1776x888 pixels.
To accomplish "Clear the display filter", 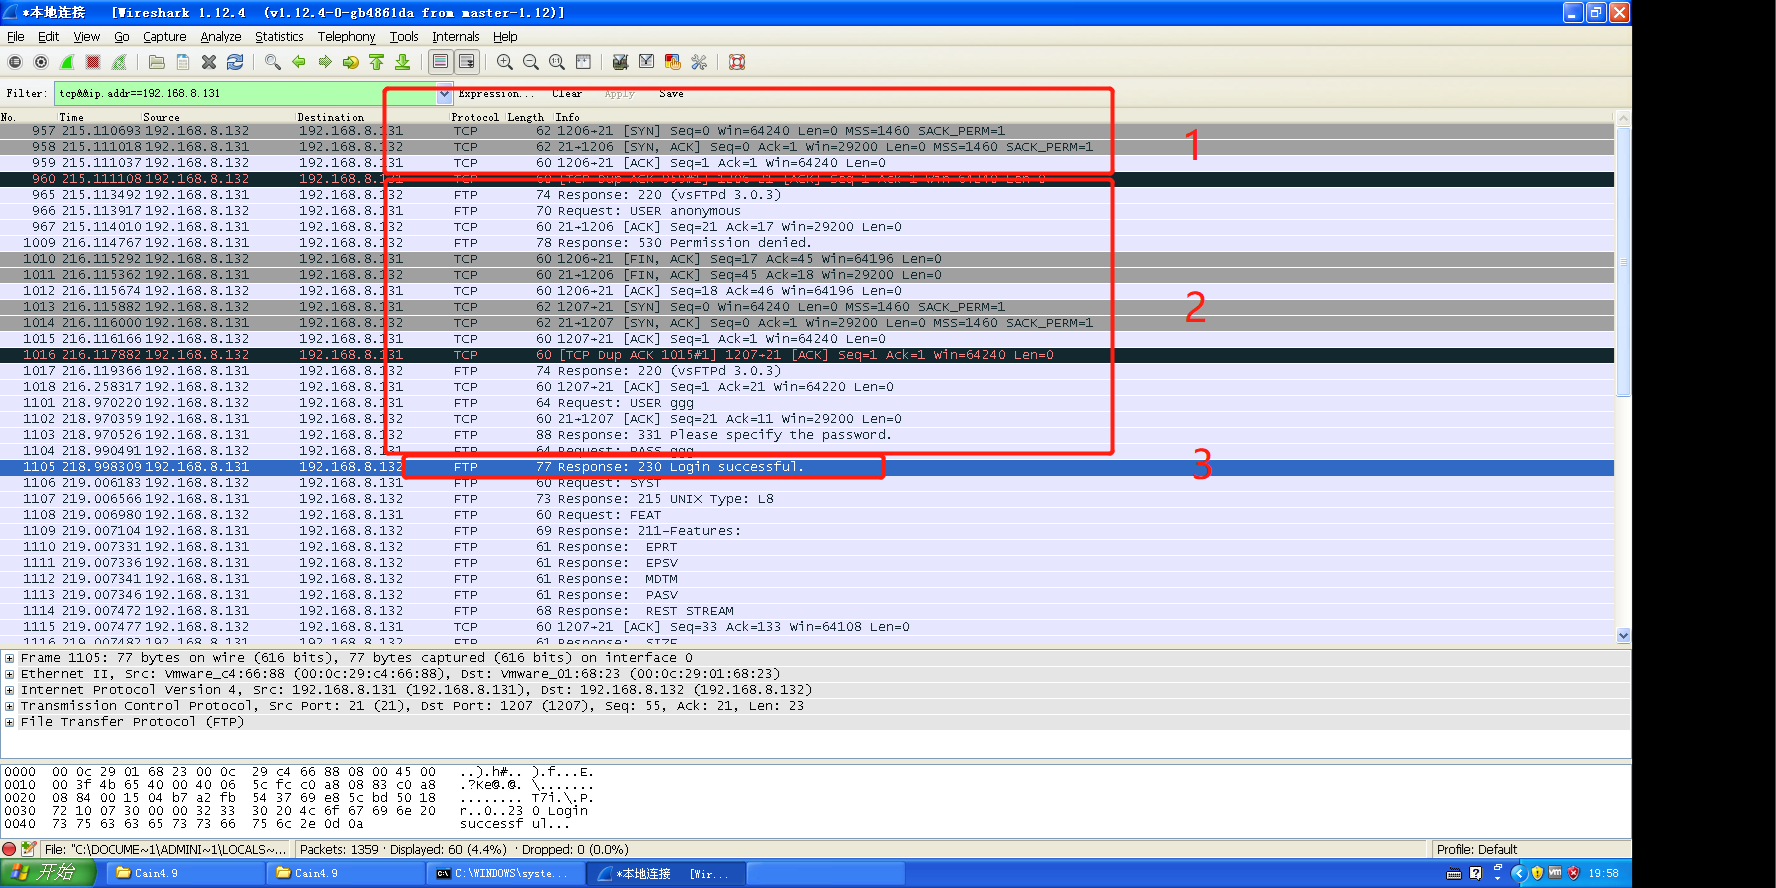I will pyautogui.click(x=567, y=93).
